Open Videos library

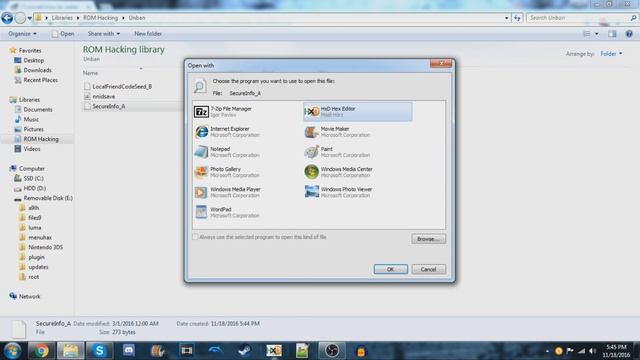(x=32, y=149)
